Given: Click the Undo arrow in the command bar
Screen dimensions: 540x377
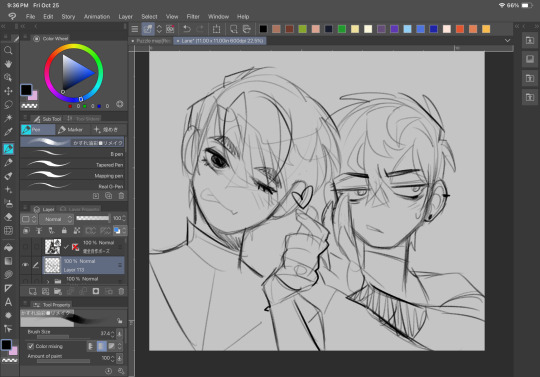Looking at the screenshot, I should coord(187,29).
